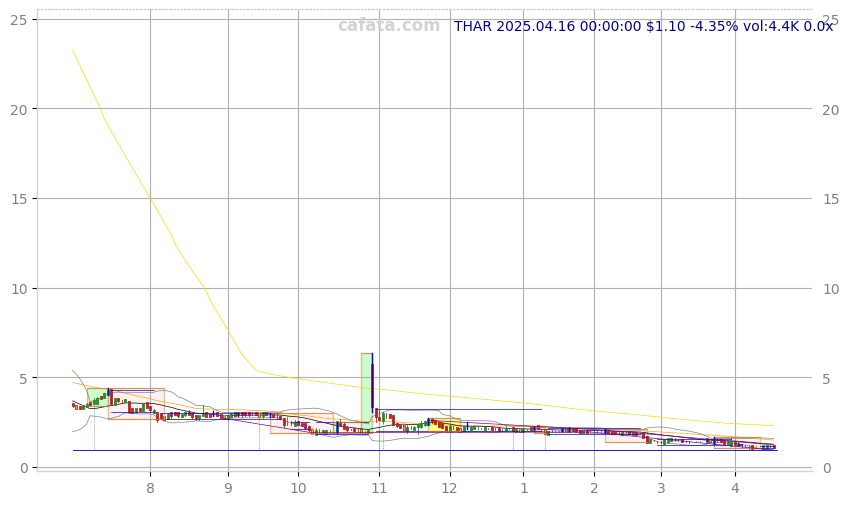Image resolution: width=849 pixels, height=505 pixels.
Task: Click the left y-axis value 5
Action: (23, 378)
